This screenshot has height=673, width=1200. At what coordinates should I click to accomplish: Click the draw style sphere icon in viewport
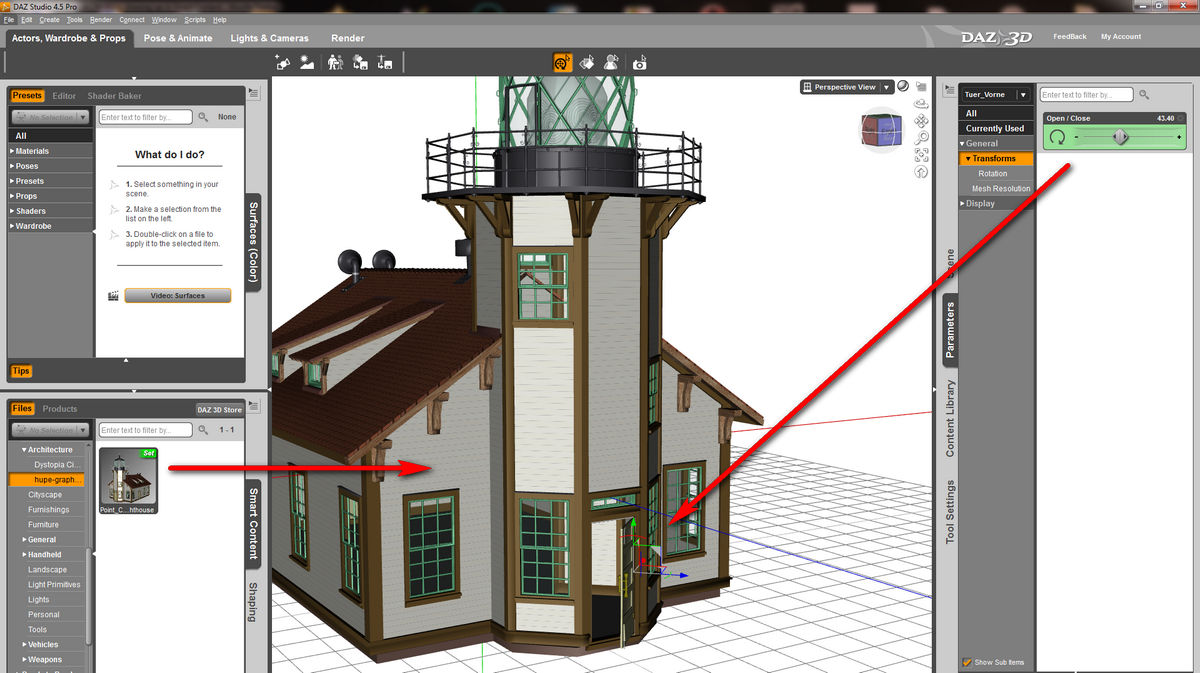tap(903, 87)
